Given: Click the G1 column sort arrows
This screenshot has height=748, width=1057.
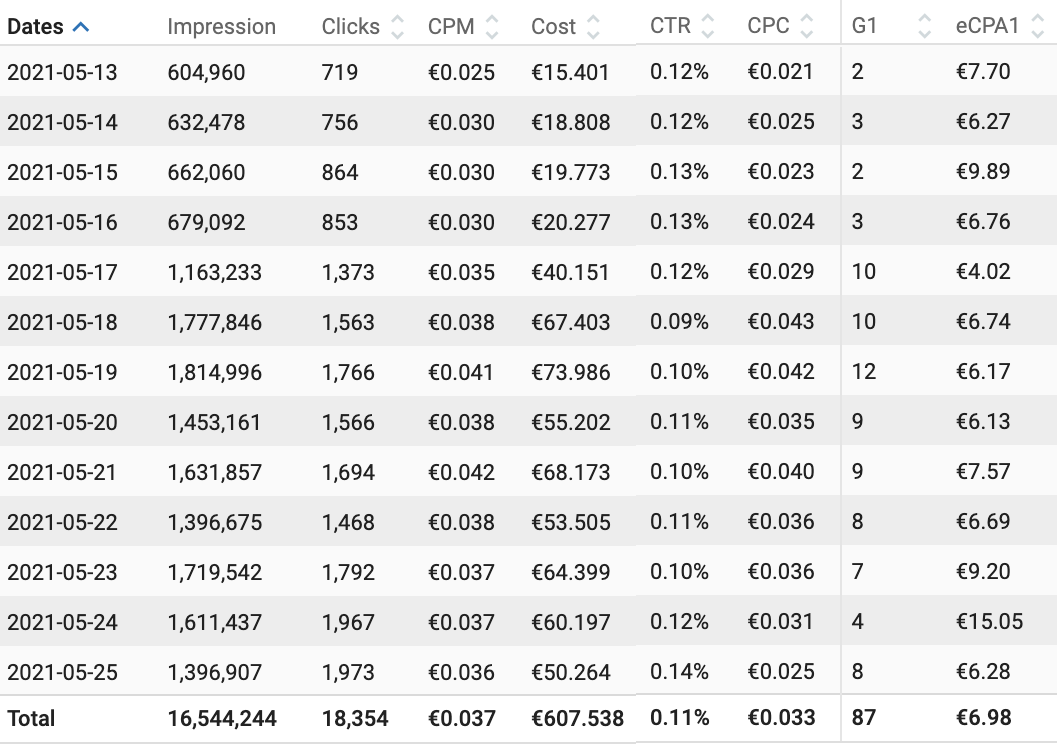Looking at the screenshot, I should tap(924, 26).
